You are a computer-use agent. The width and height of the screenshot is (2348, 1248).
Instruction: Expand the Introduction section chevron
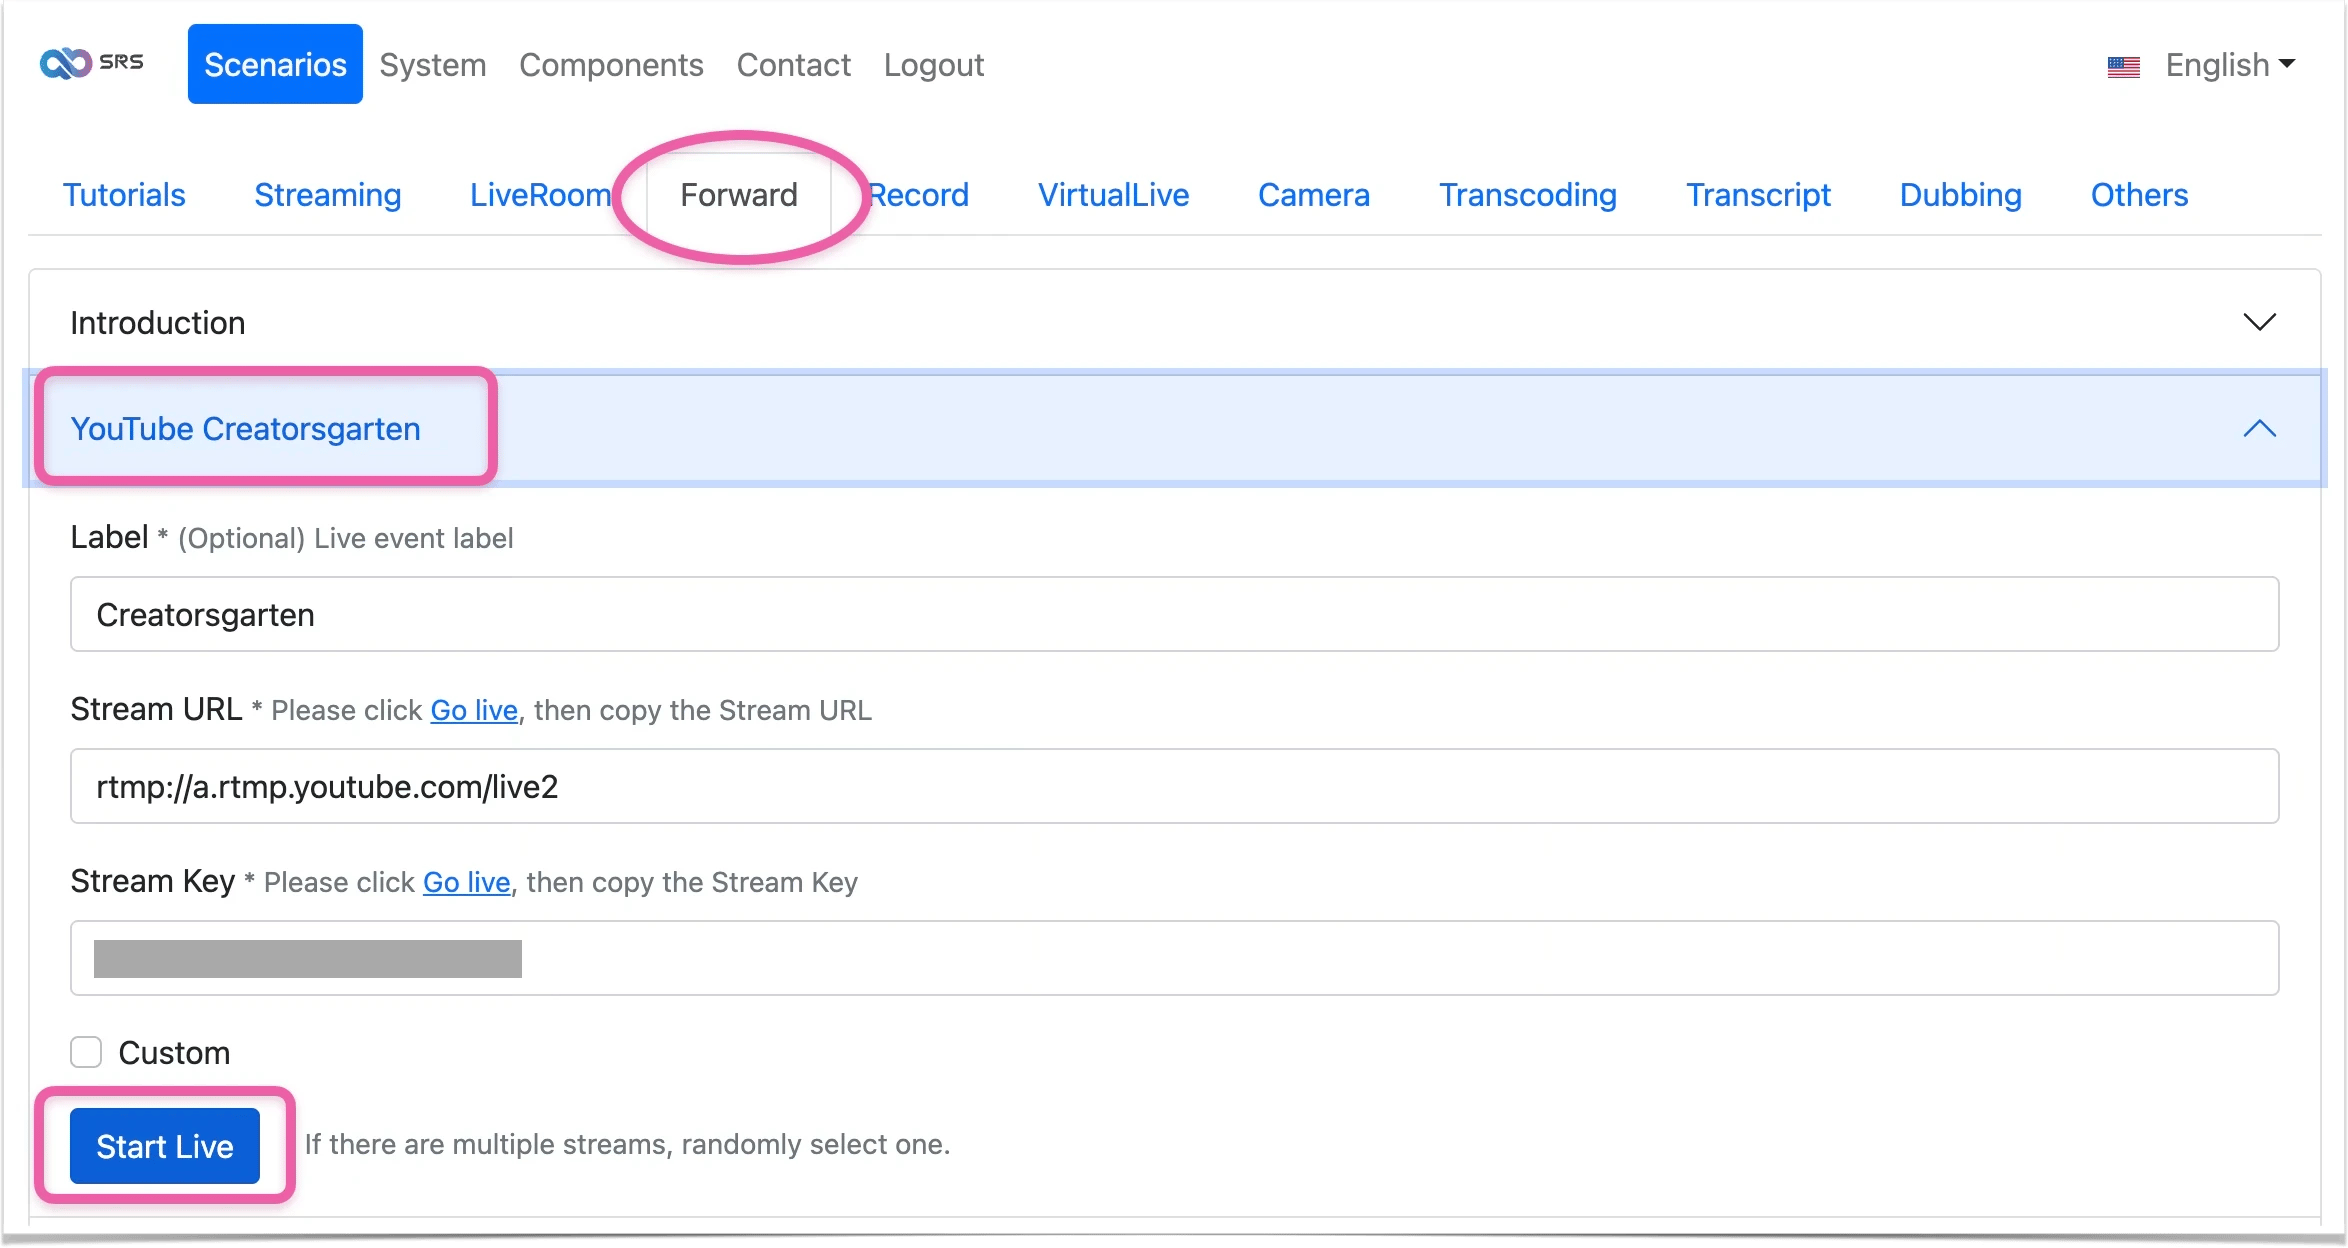click(x=2259, y=322)
